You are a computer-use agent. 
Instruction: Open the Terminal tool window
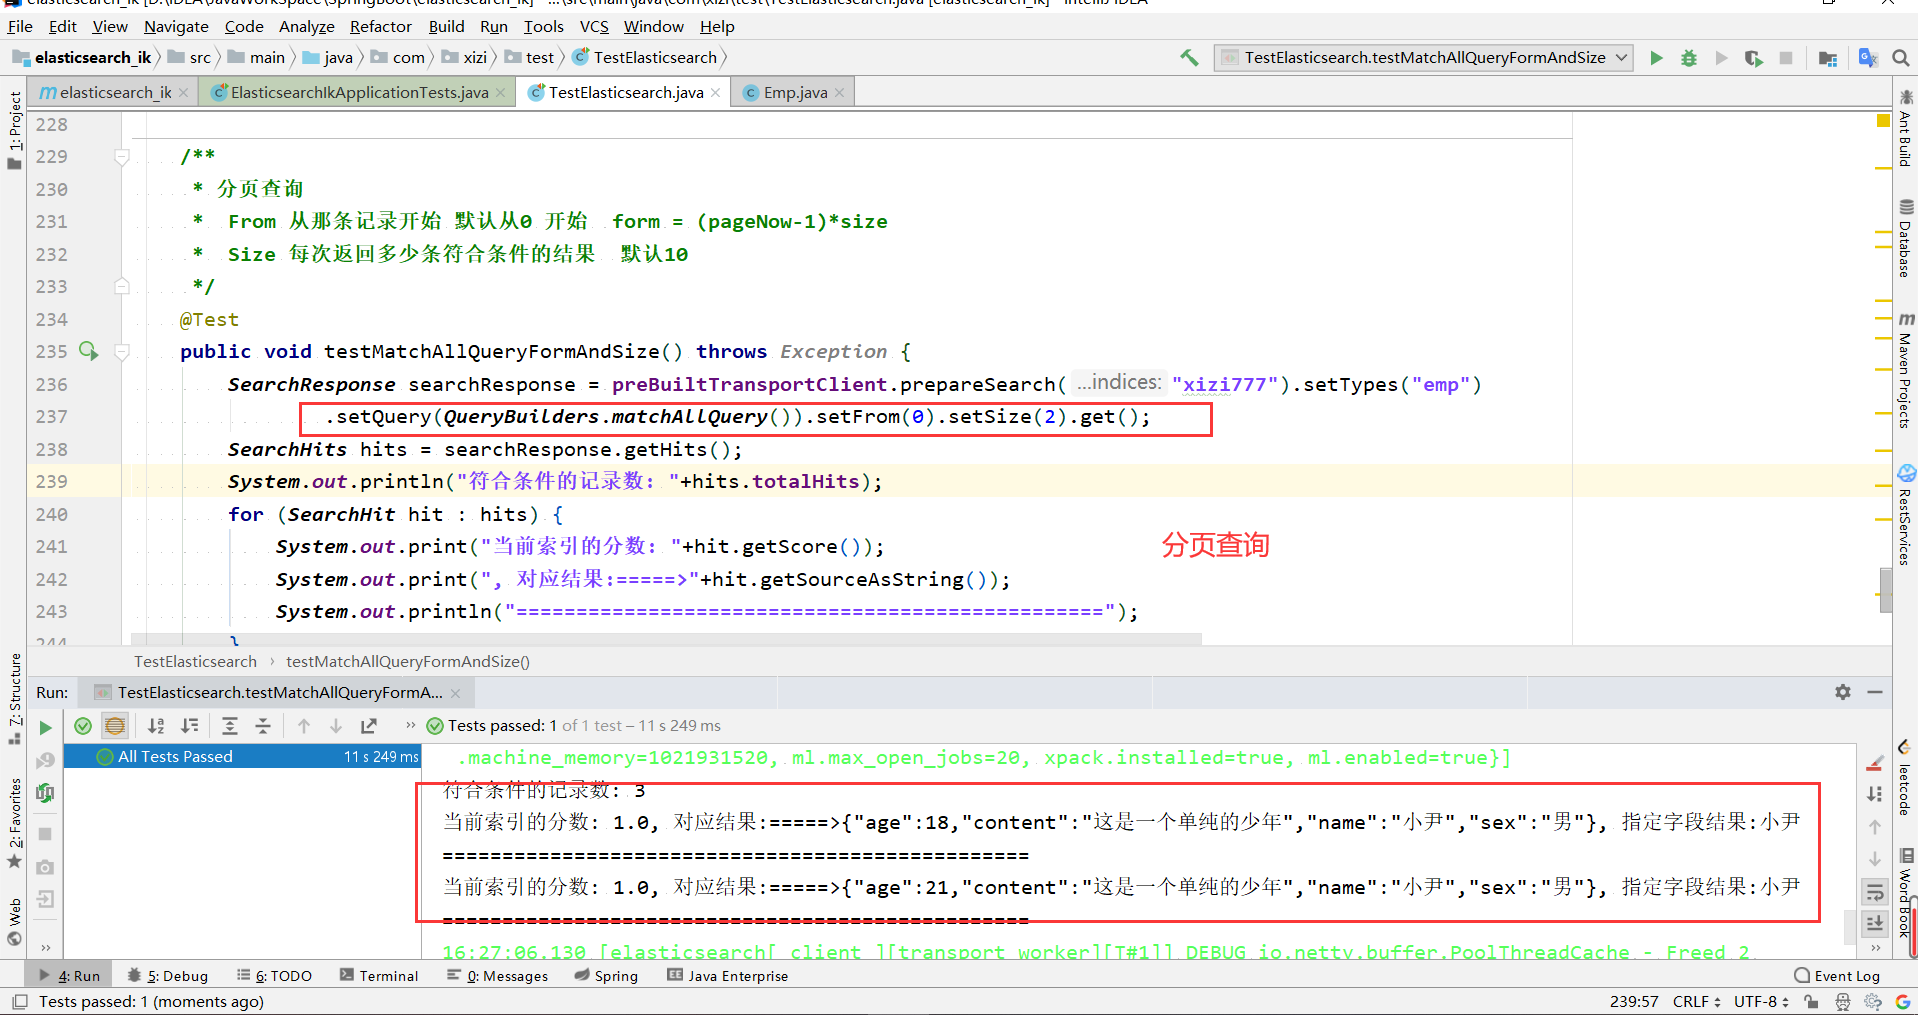(379, 976)
